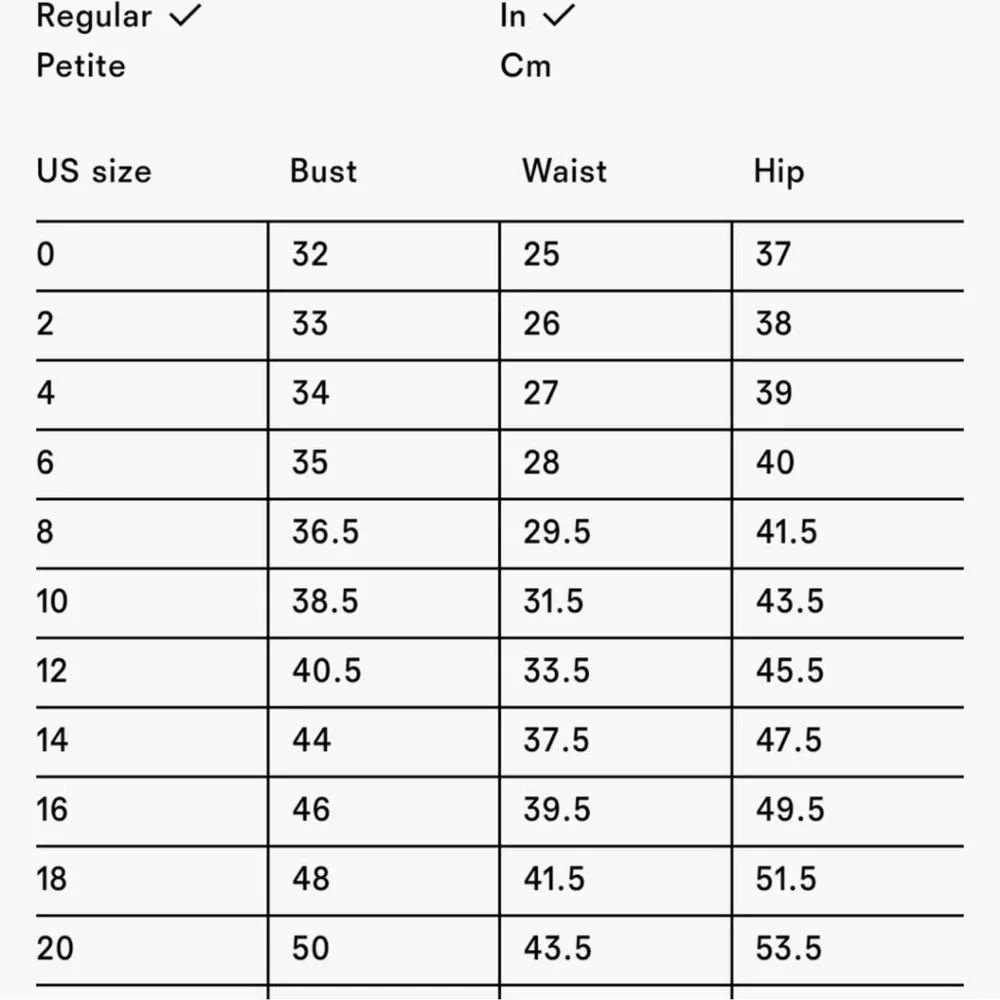1000x1000 pixels.
Task: Click the checkmark beside Regular
Action: [186, 15]
